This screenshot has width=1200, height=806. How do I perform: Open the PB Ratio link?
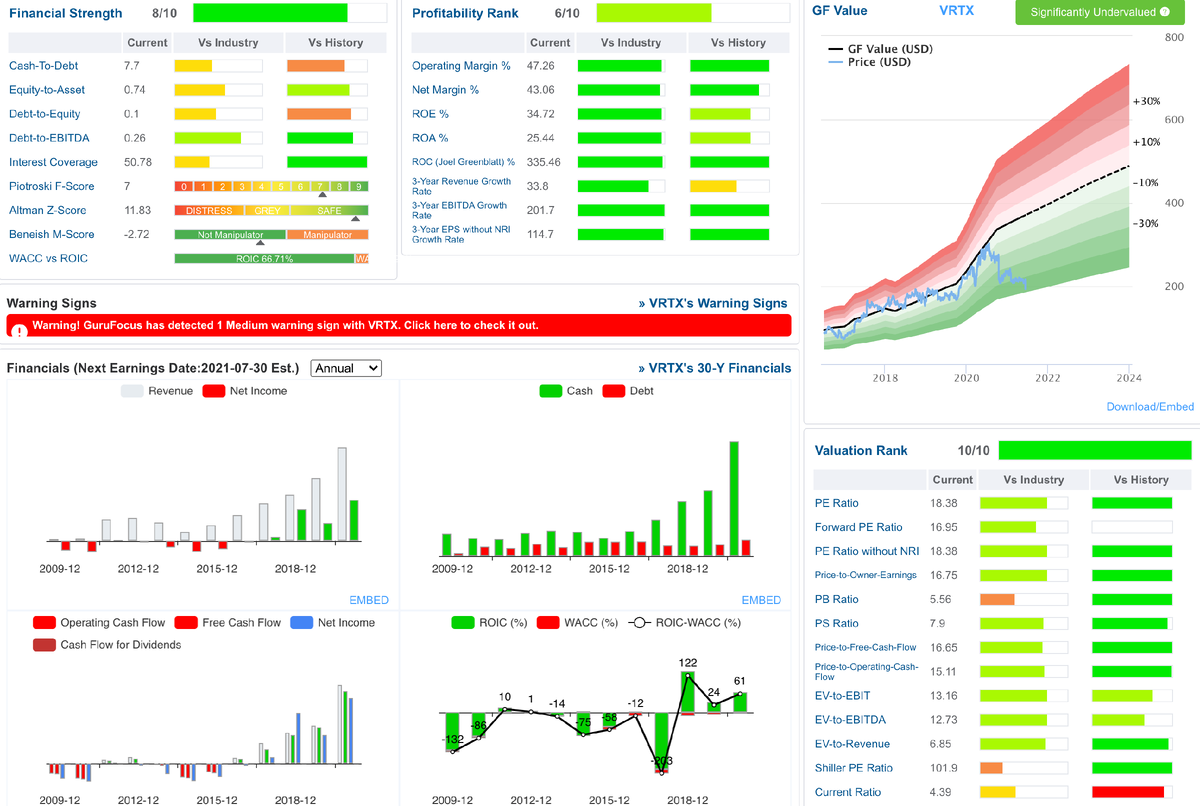pyautogui.click(x=836, y=599)
